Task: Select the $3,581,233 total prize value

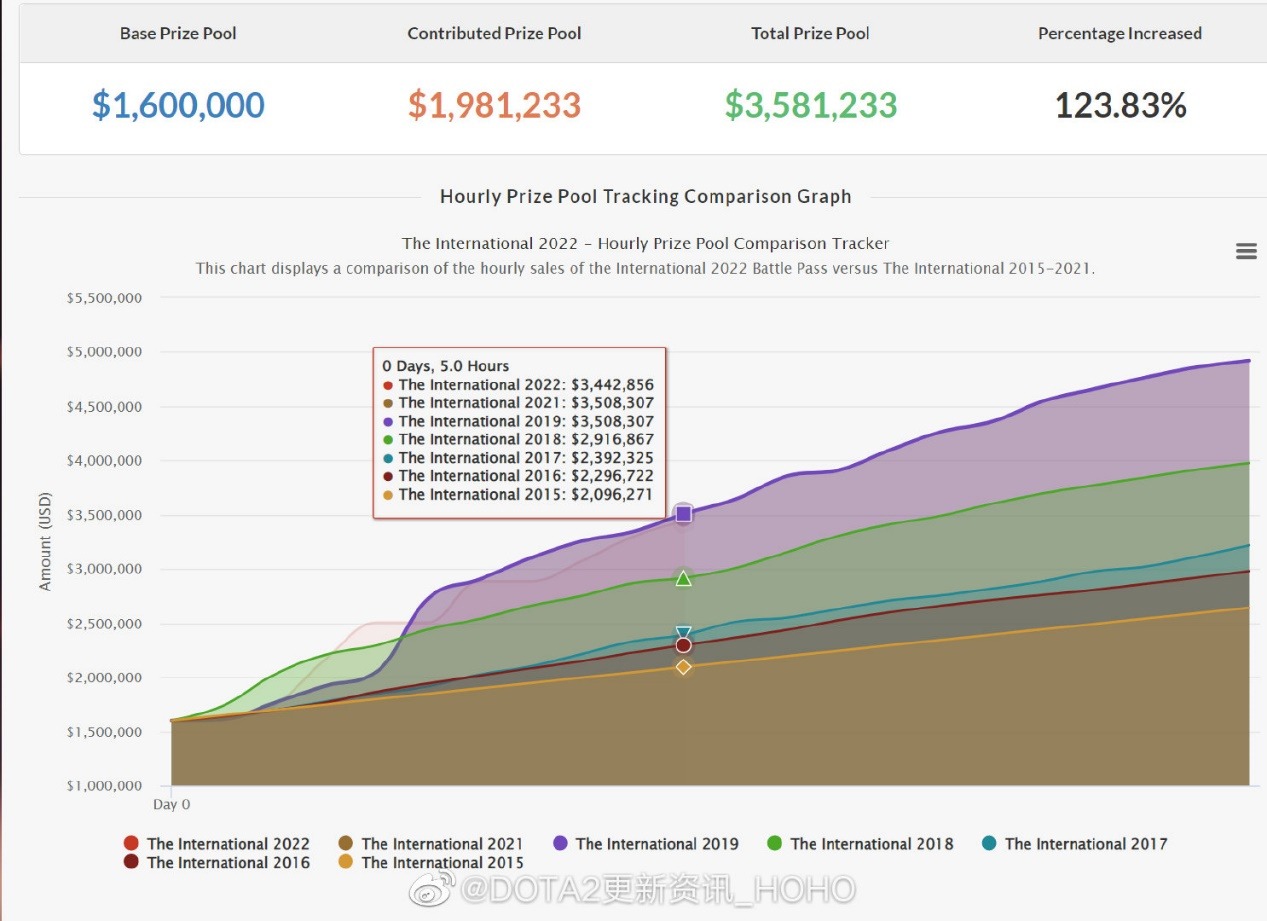Action: (810, 105)
